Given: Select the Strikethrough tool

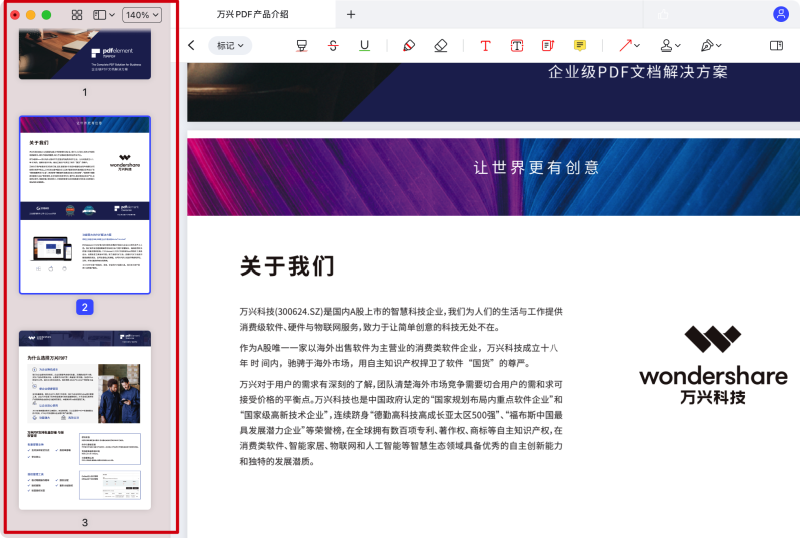Looking at the screenshot, I should pos(333,45).
